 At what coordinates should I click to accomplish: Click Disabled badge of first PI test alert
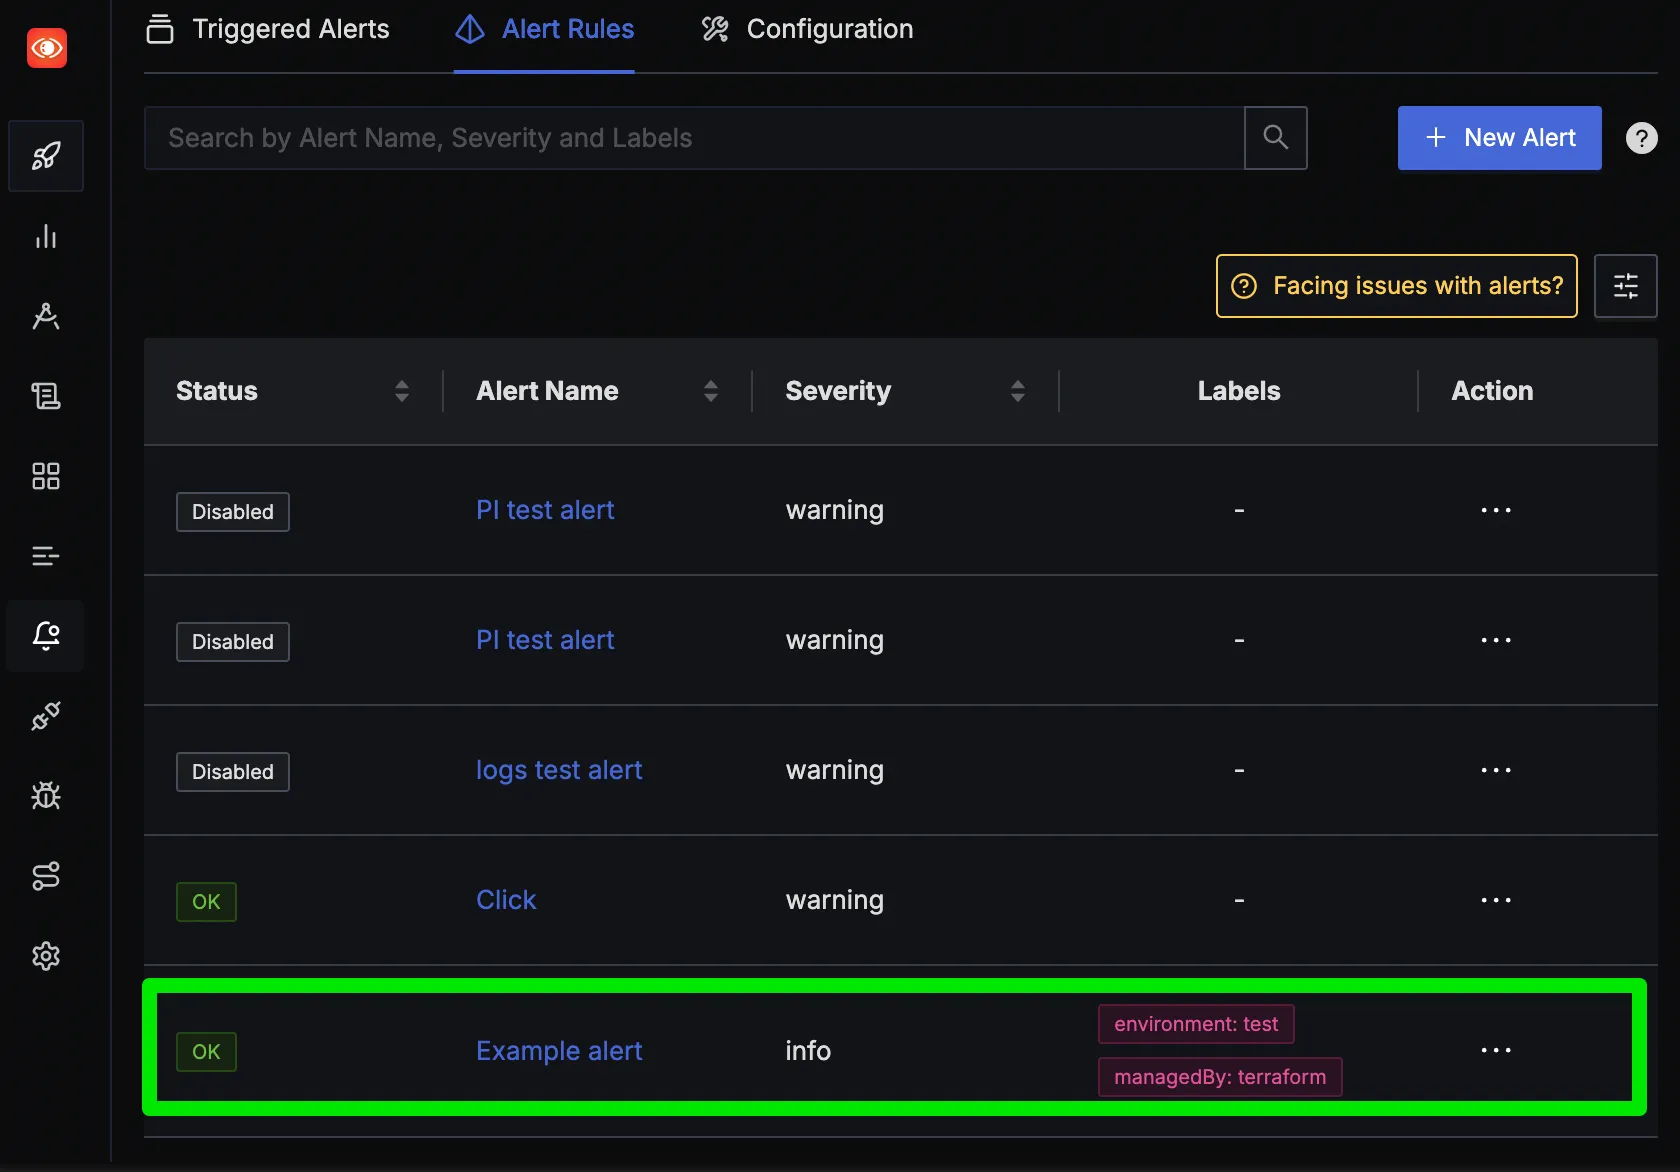(233, 512)
